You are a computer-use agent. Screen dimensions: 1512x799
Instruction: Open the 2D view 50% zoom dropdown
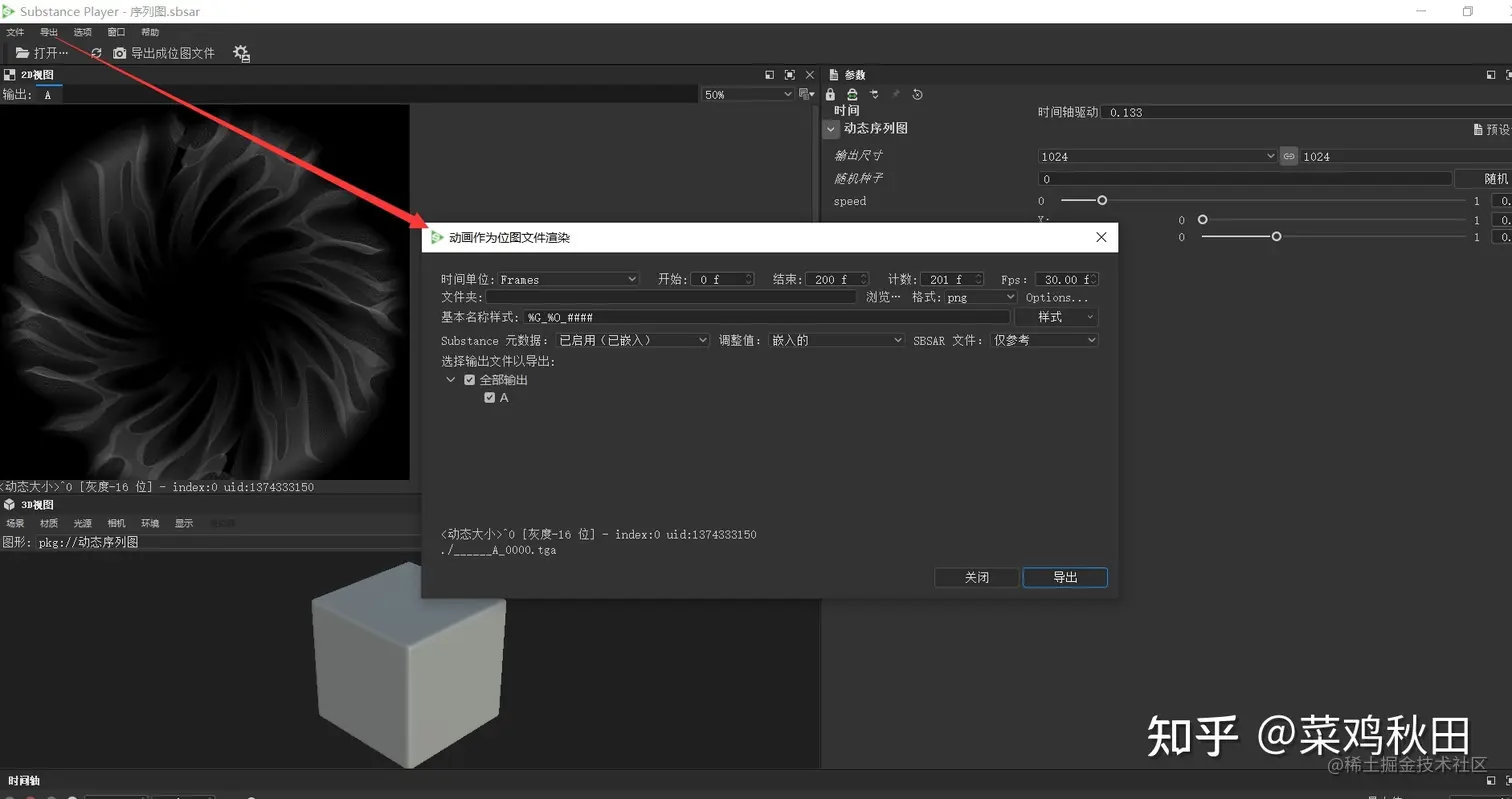coord(747,95)
